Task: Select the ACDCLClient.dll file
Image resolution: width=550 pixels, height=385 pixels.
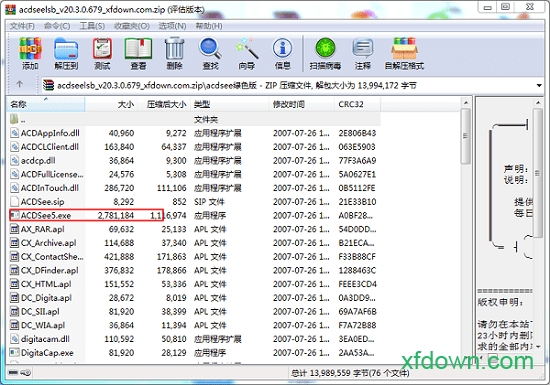Action: tap(50, 147)
